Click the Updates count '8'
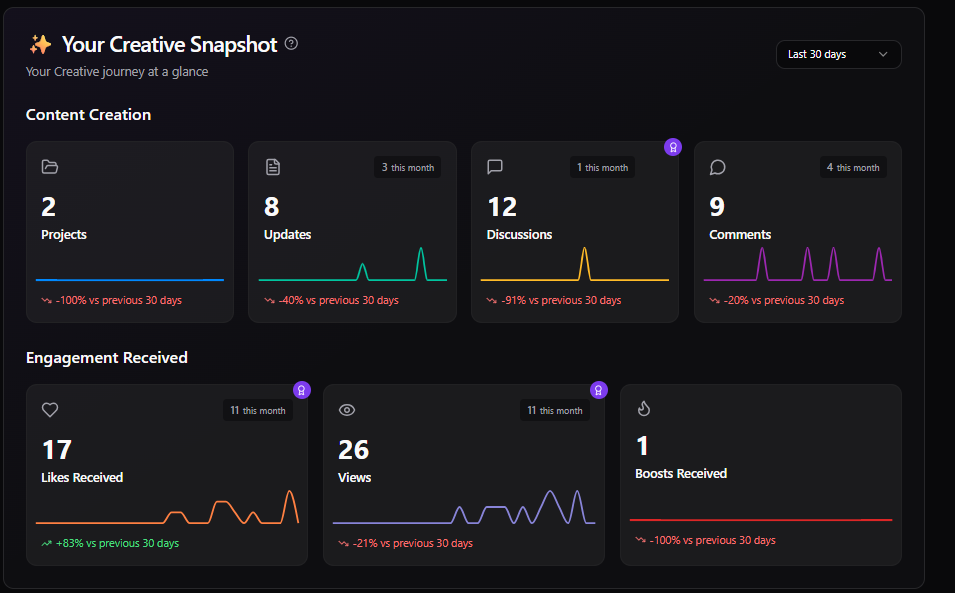This screenshot has height=593, width=955. 272,207
